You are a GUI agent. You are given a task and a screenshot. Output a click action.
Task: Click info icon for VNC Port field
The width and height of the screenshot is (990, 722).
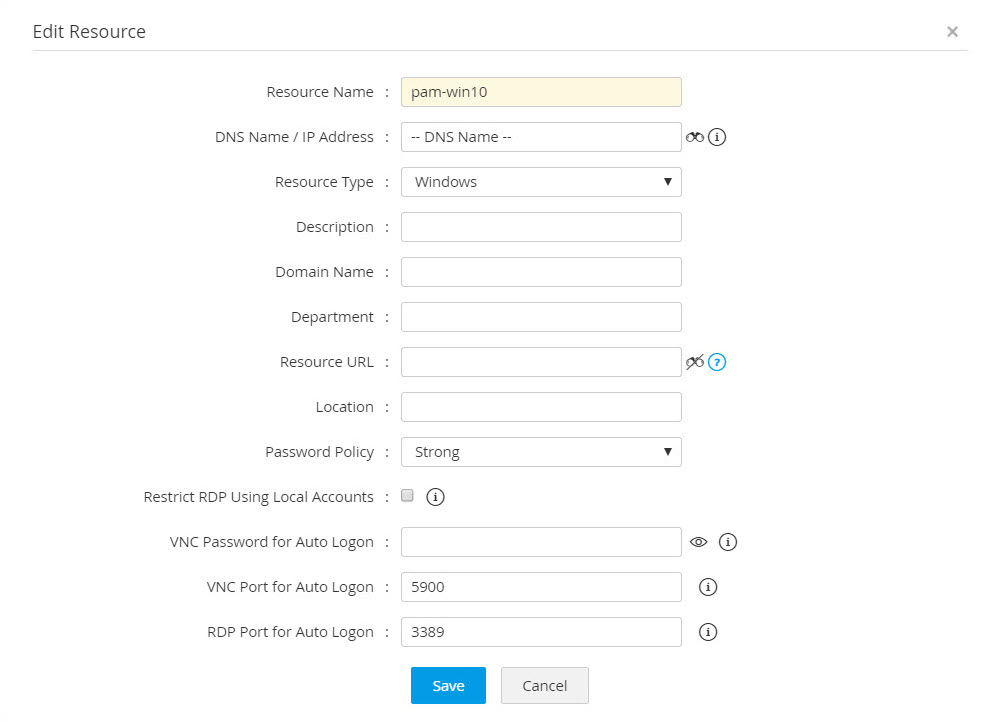tap(708, 587)
